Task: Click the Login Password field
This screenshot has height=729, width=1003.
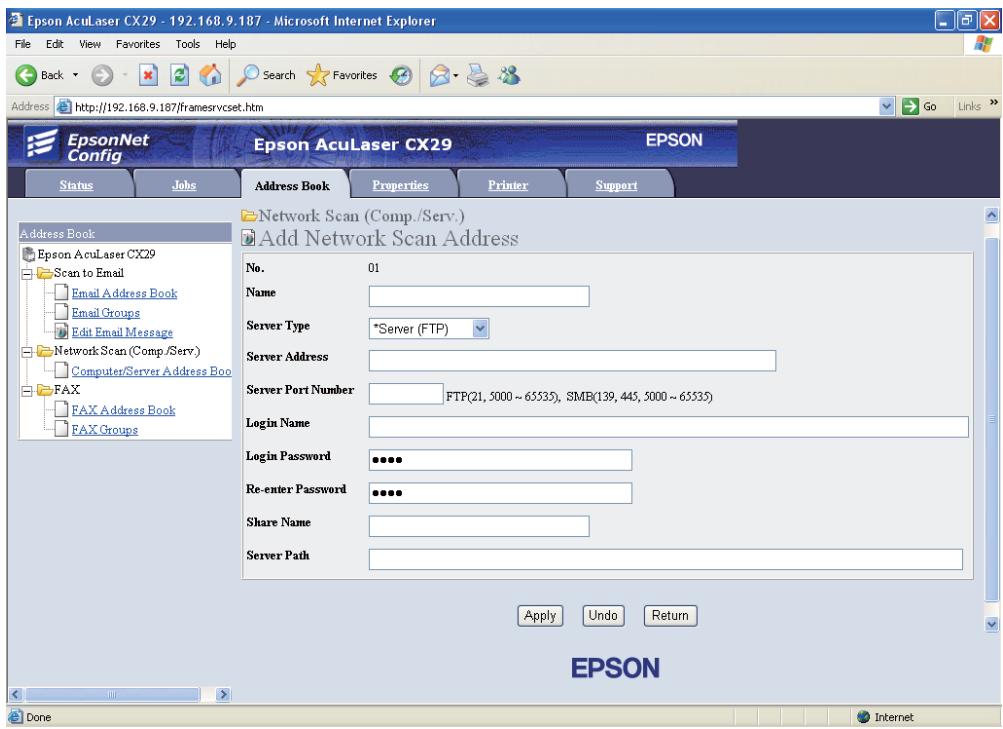Action: (500, 460)
